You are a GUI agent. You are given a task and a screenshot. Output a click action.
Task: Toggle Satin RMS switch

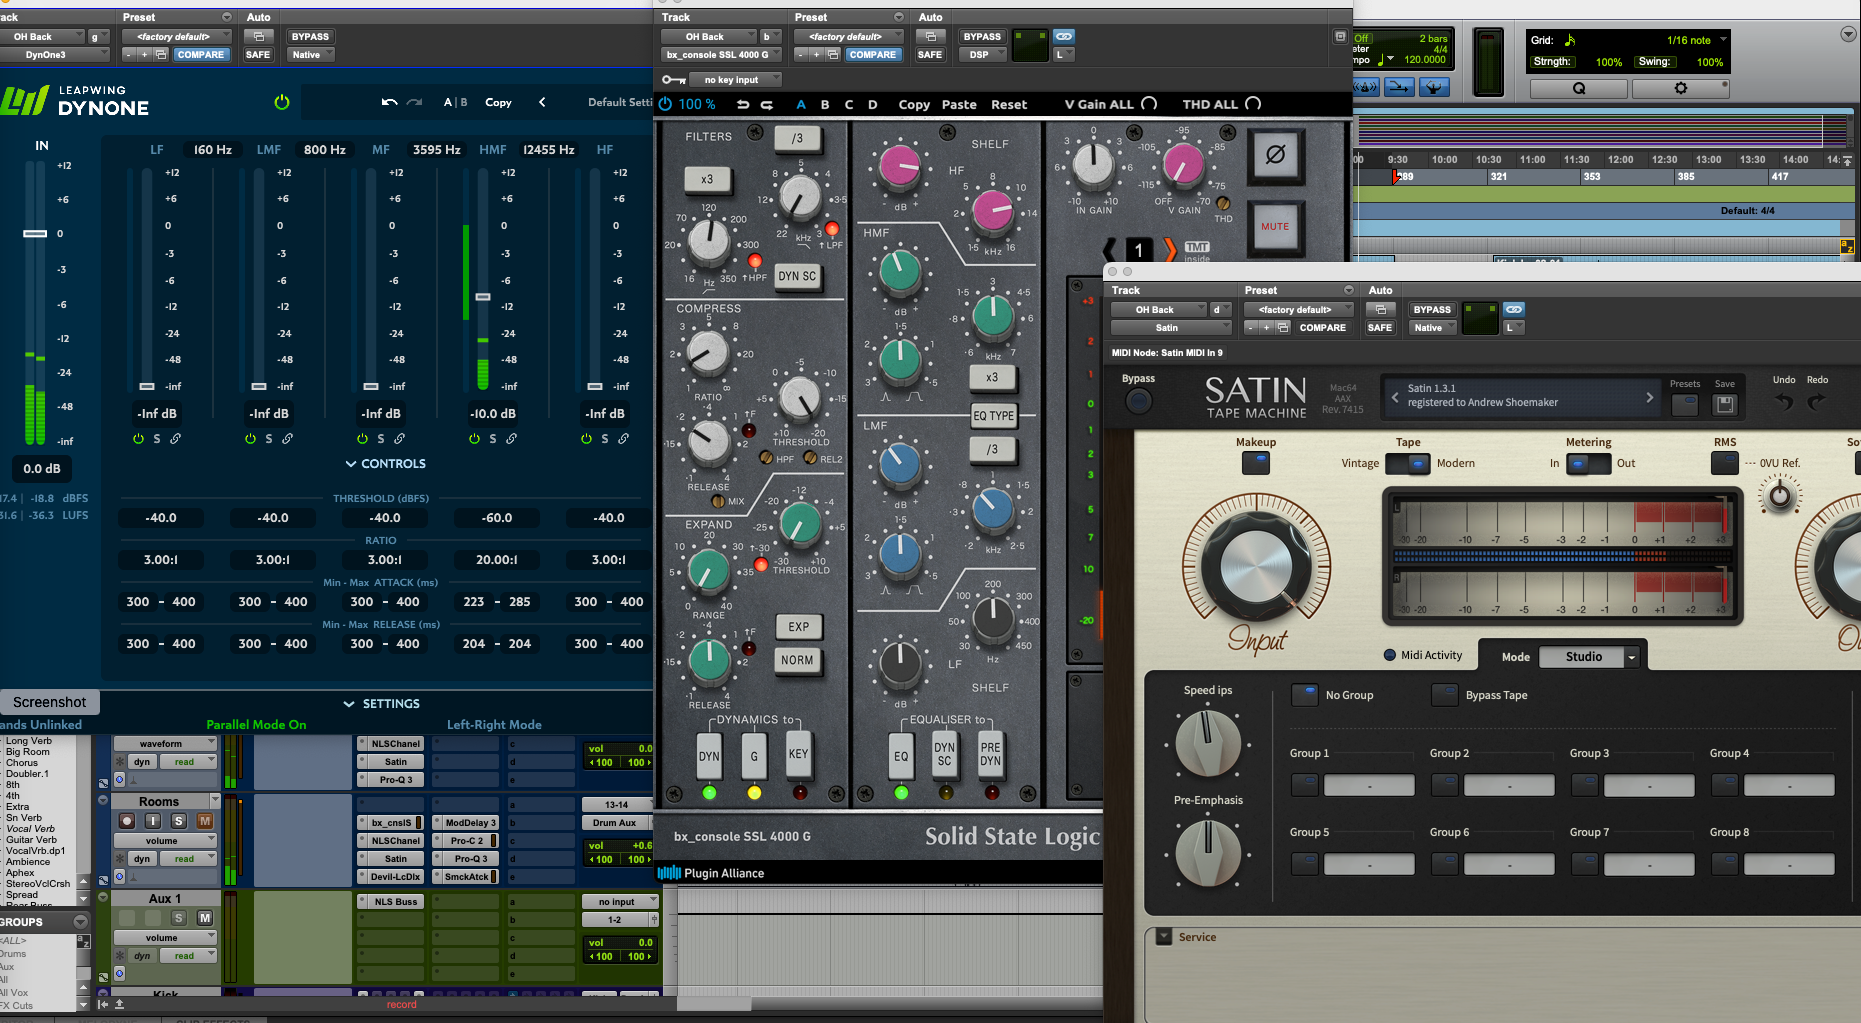[x=1725, y=462]
